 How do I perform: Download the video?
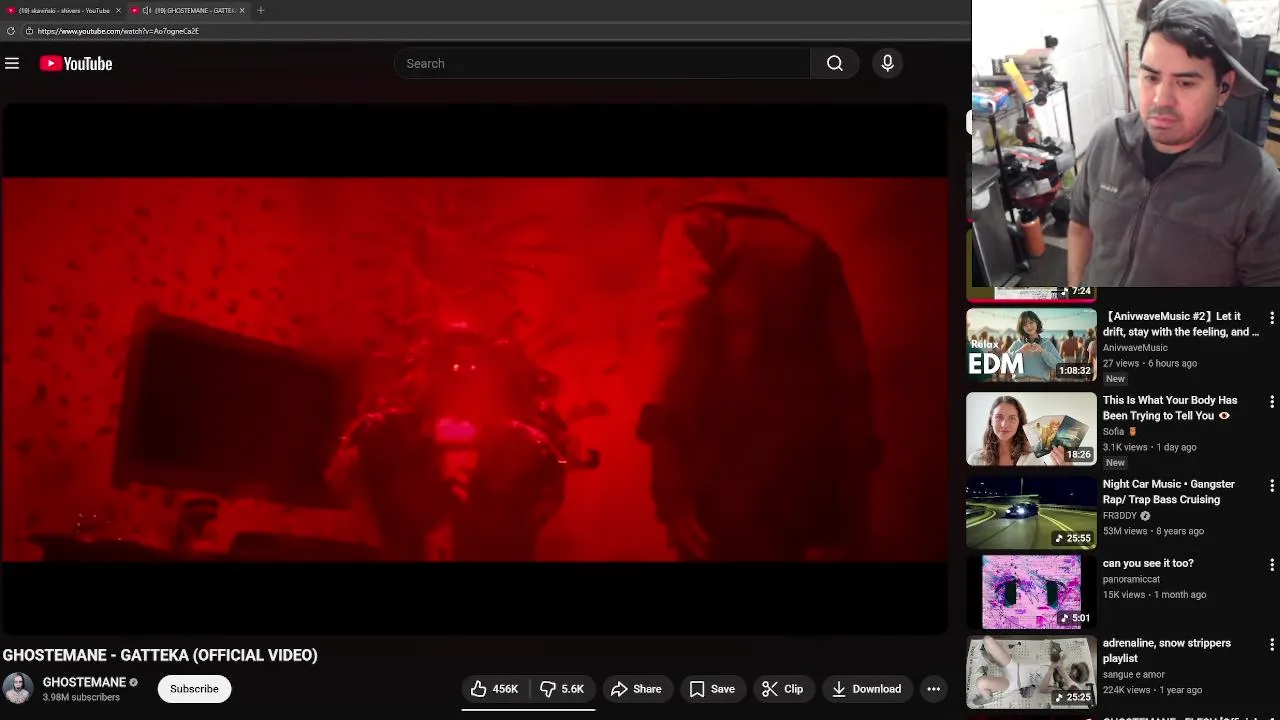pos(867,689)
